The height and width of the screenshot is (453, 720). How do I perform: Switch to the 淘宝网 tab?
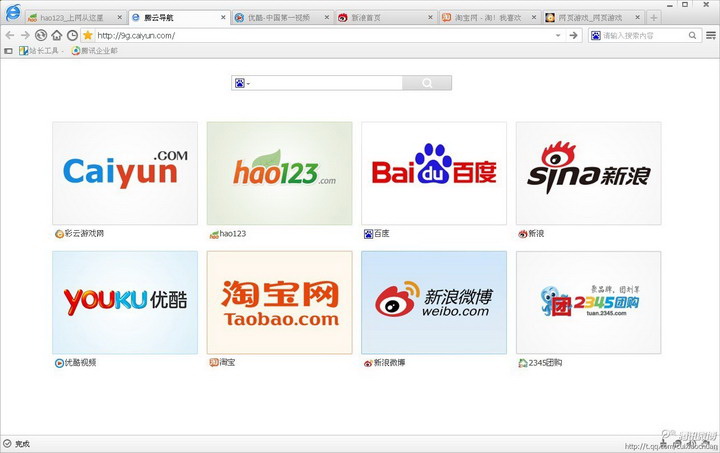click(488, 18)
